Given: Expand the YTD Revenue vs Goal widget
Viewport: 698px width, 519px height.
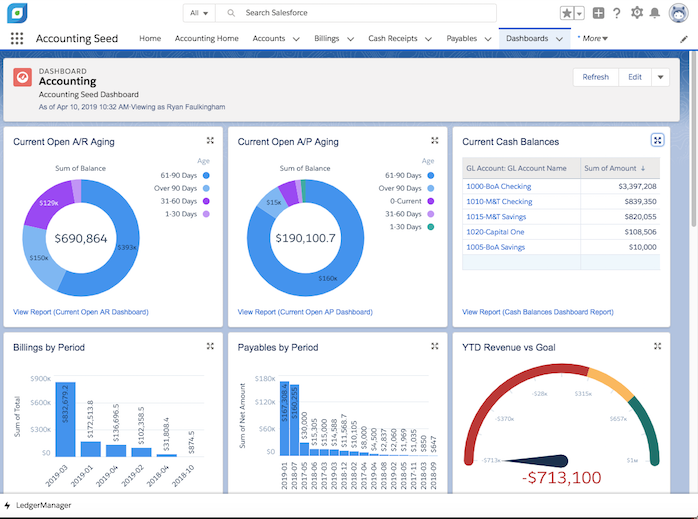Looking at the screenshot, I should 657,347.
